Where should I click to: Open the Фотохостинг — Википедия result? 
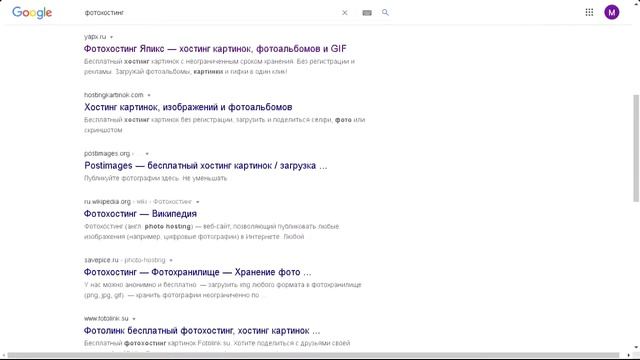coord(140,214)
